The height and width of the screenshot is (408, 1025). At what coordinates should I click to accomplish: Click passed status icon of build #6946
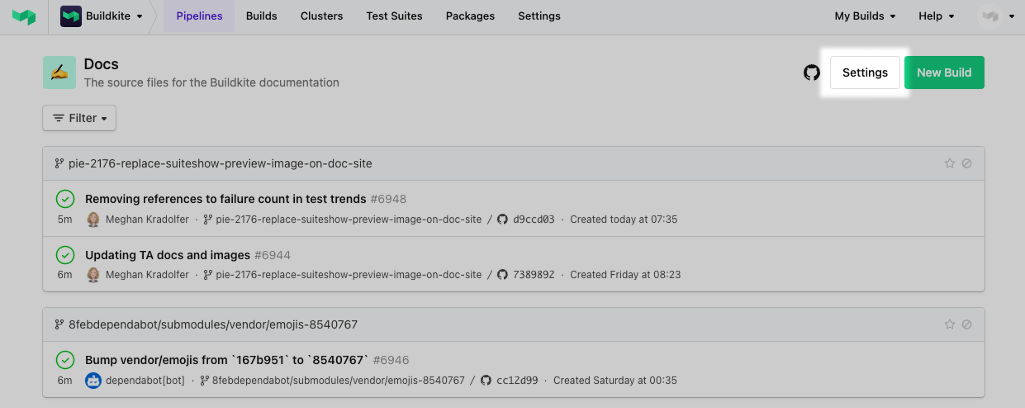pyautogui.click(x=65, y=360)
